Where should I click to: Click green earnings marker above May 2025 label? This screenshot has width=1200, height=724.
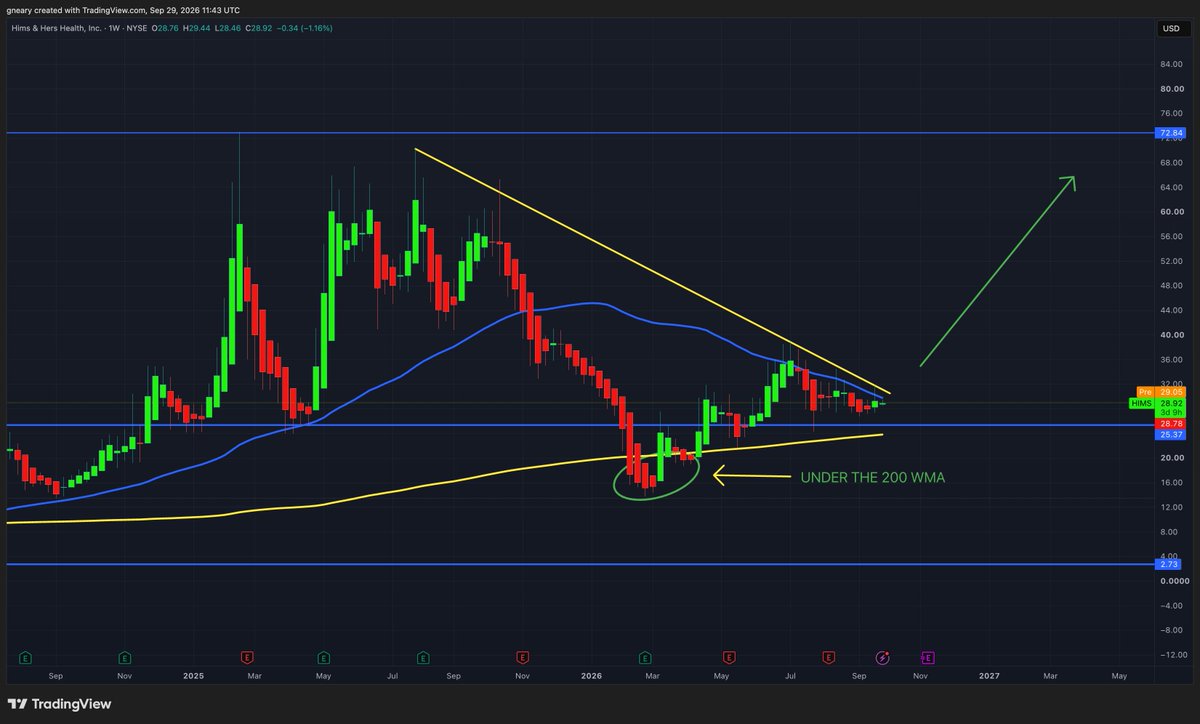tap(323, 657)
